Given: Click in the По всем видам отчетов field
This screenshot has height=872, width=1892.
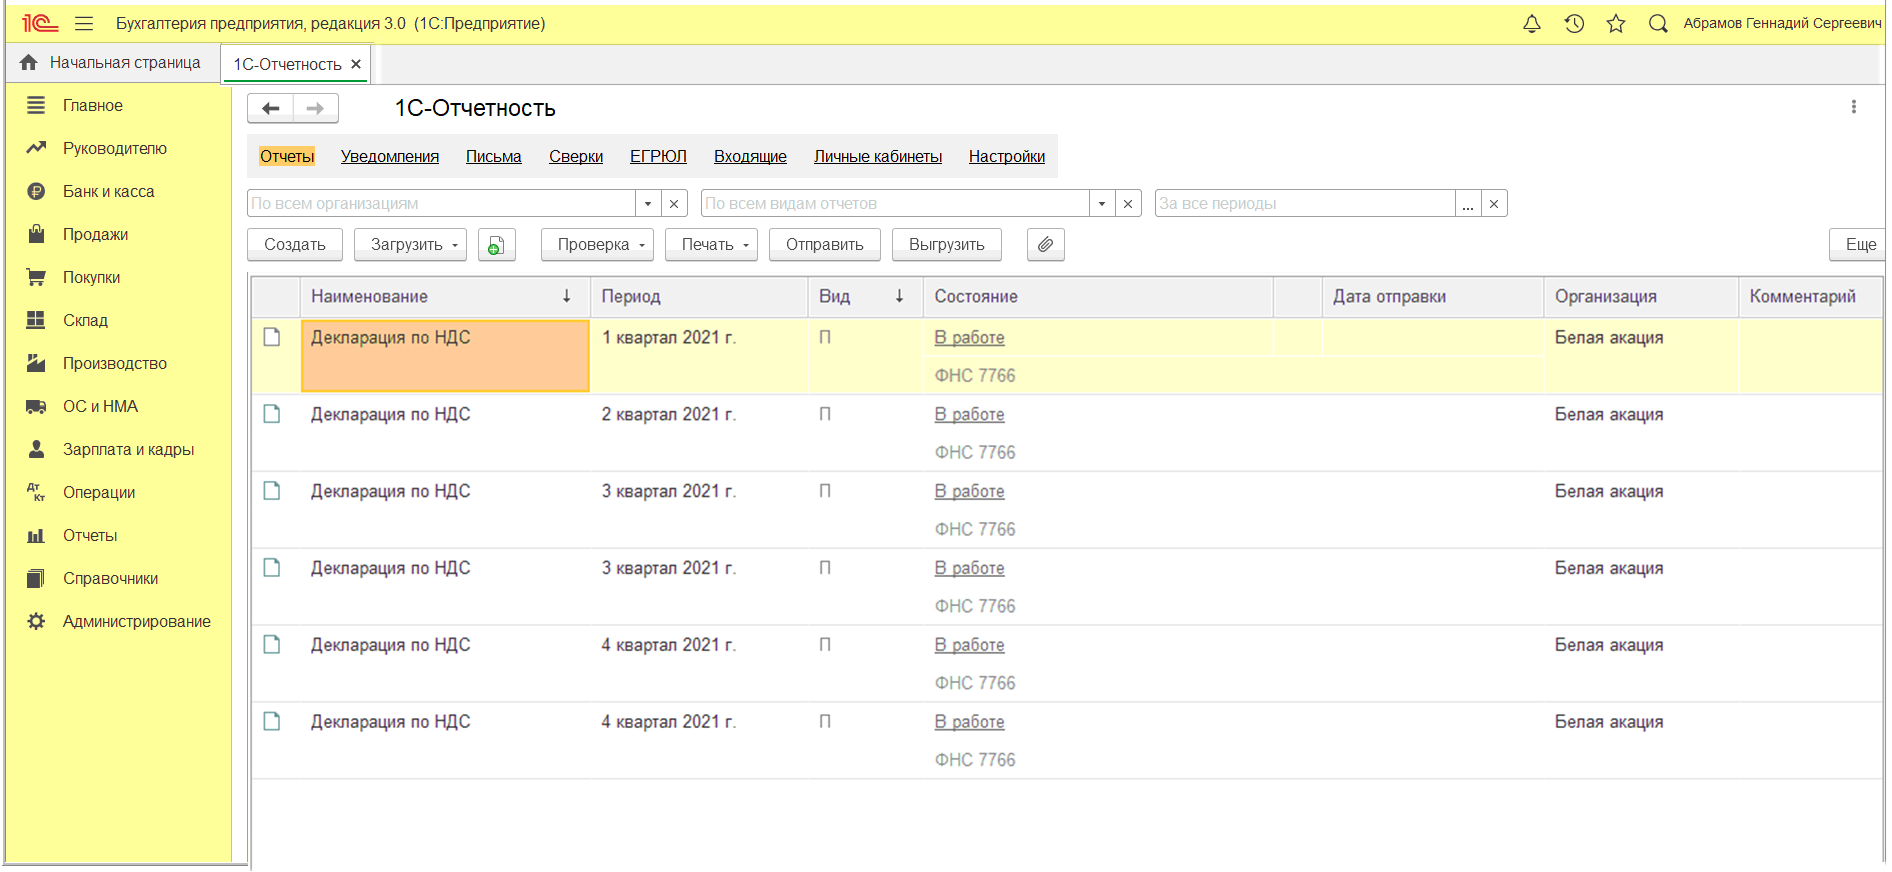Looking at the screenshot, I should tap(895, 204).
